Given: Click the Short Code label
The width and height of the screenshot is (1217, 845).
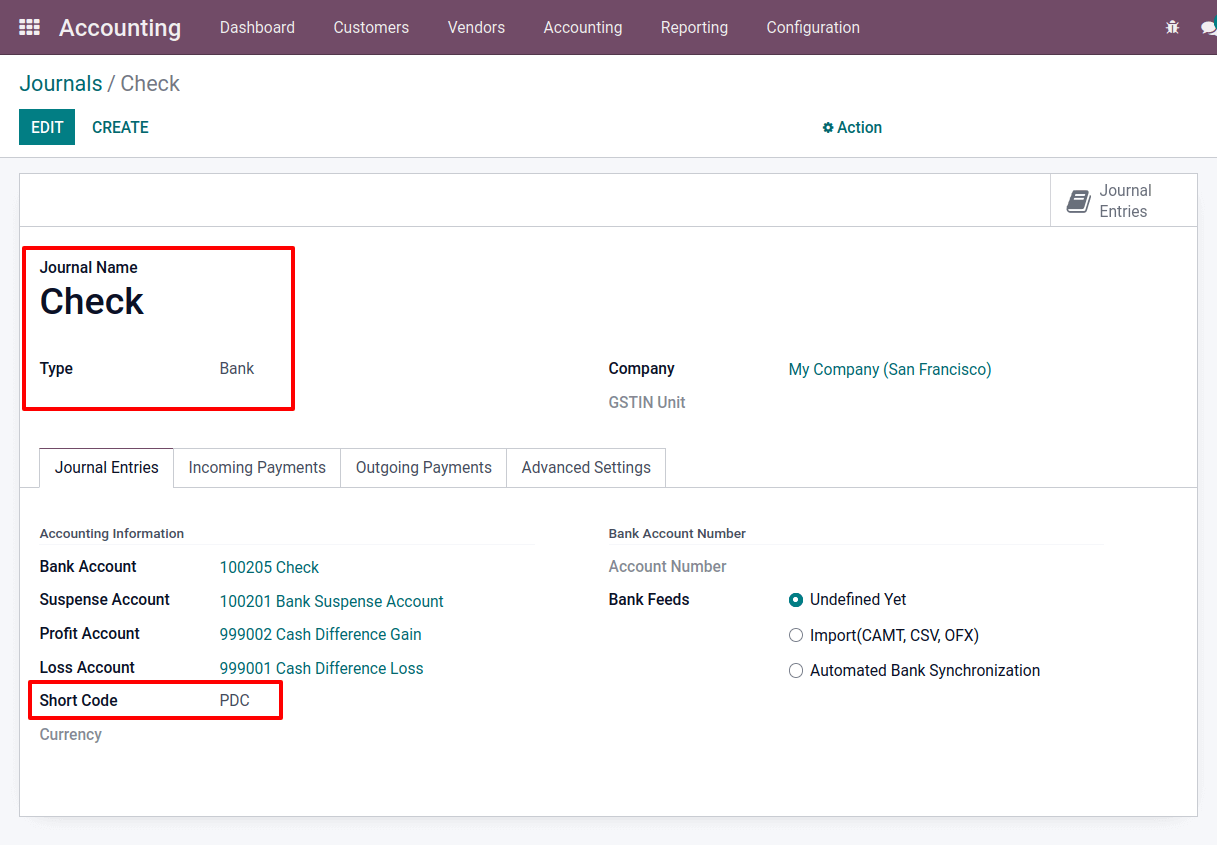Looking at the screenshot, I should pyautogui.click(x=79, y=701).
